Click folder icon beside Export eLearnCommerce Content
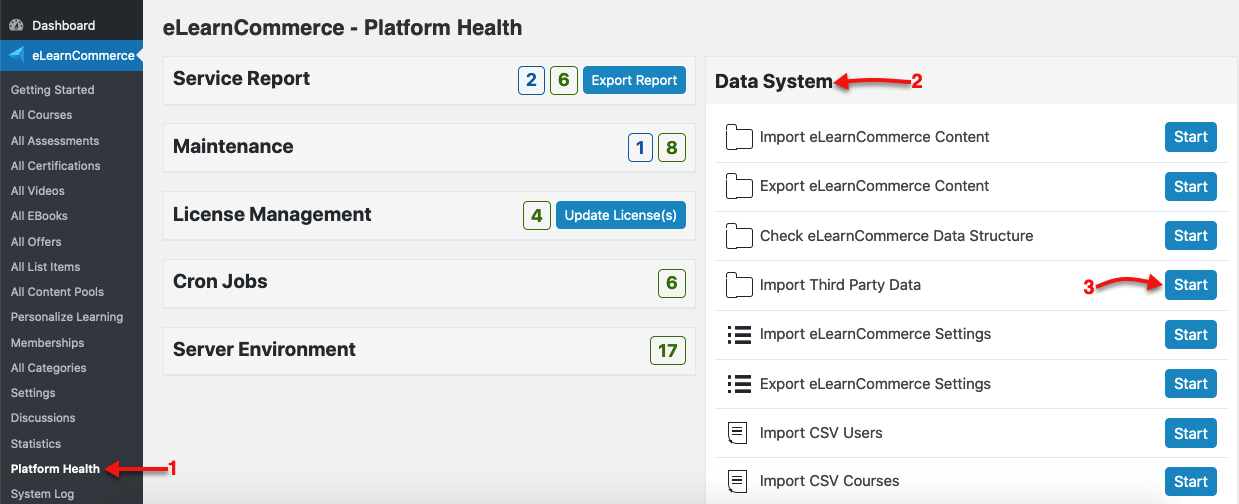1239x504 pixels. click(738, 186)
